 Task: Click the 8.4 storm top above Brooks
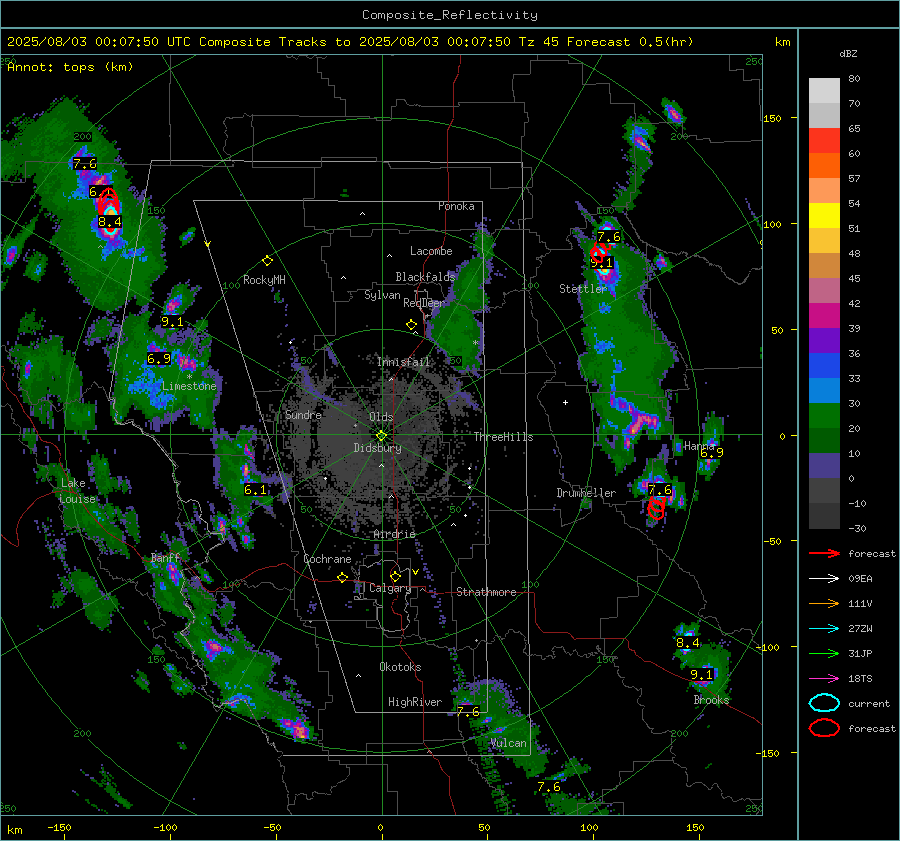tap(688, 643)
